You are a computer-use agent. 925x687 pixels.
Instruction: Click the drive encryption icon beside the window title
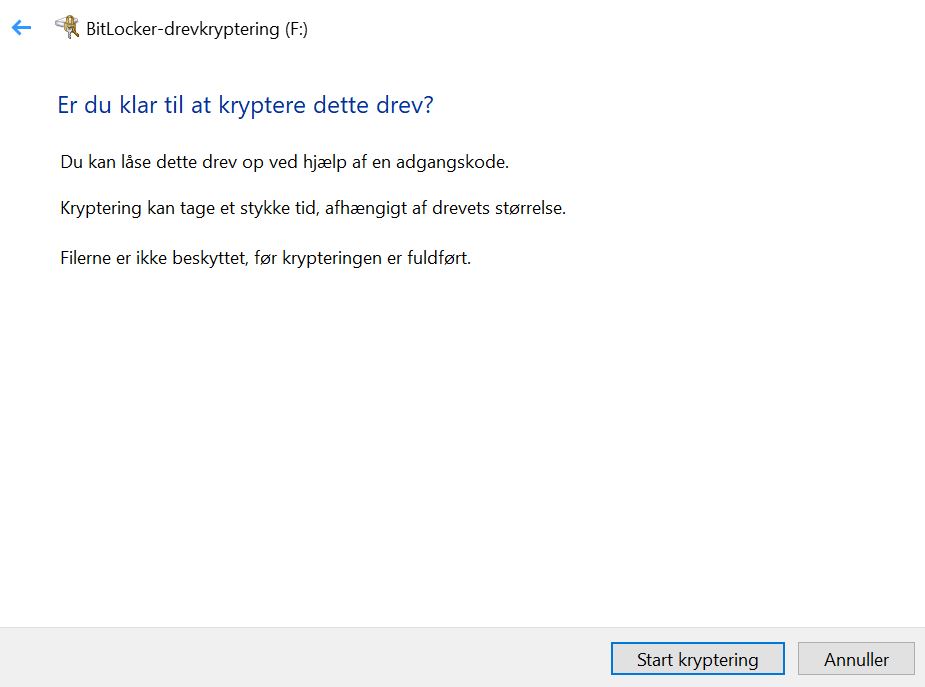coord(68,28)
